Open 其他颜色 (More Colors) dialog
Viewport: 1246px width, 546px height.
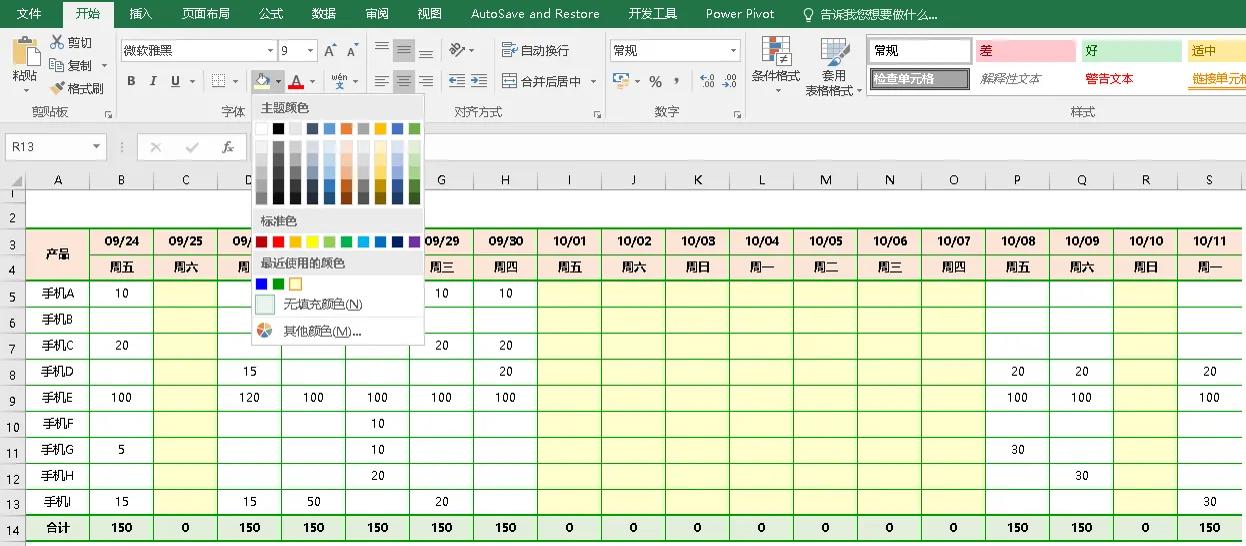(x=321, y=331)
